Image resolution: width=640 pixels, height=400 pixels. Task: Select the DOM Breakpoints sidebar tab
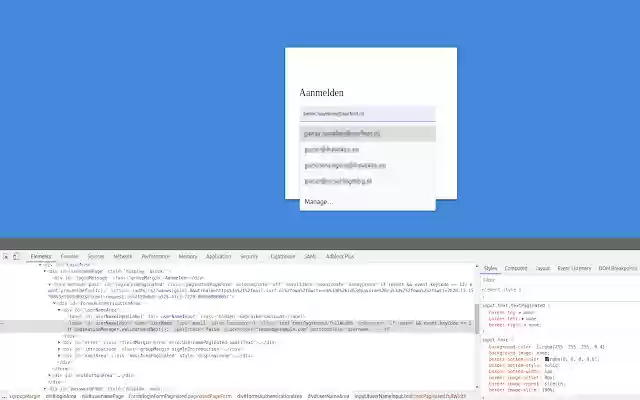[x=618, y=268]
